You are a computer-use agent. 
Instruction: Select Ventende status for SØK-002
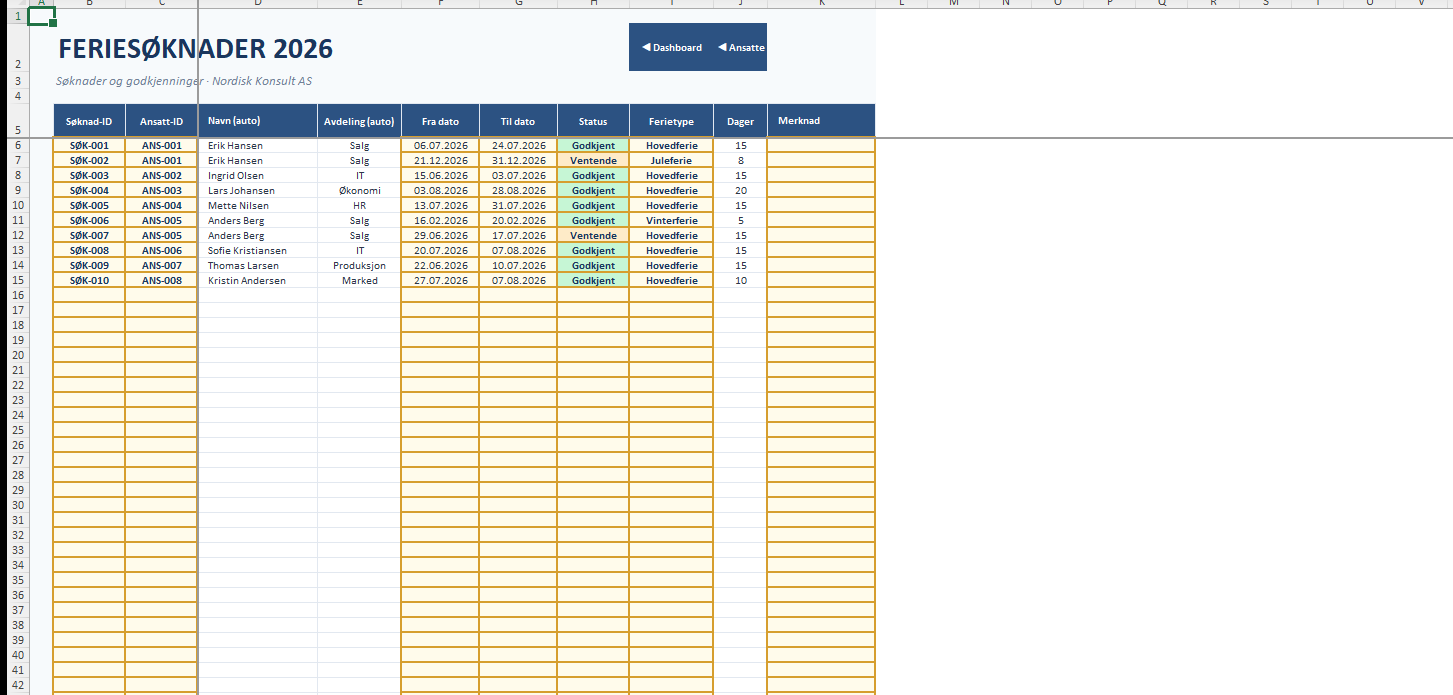pos(593,161)
